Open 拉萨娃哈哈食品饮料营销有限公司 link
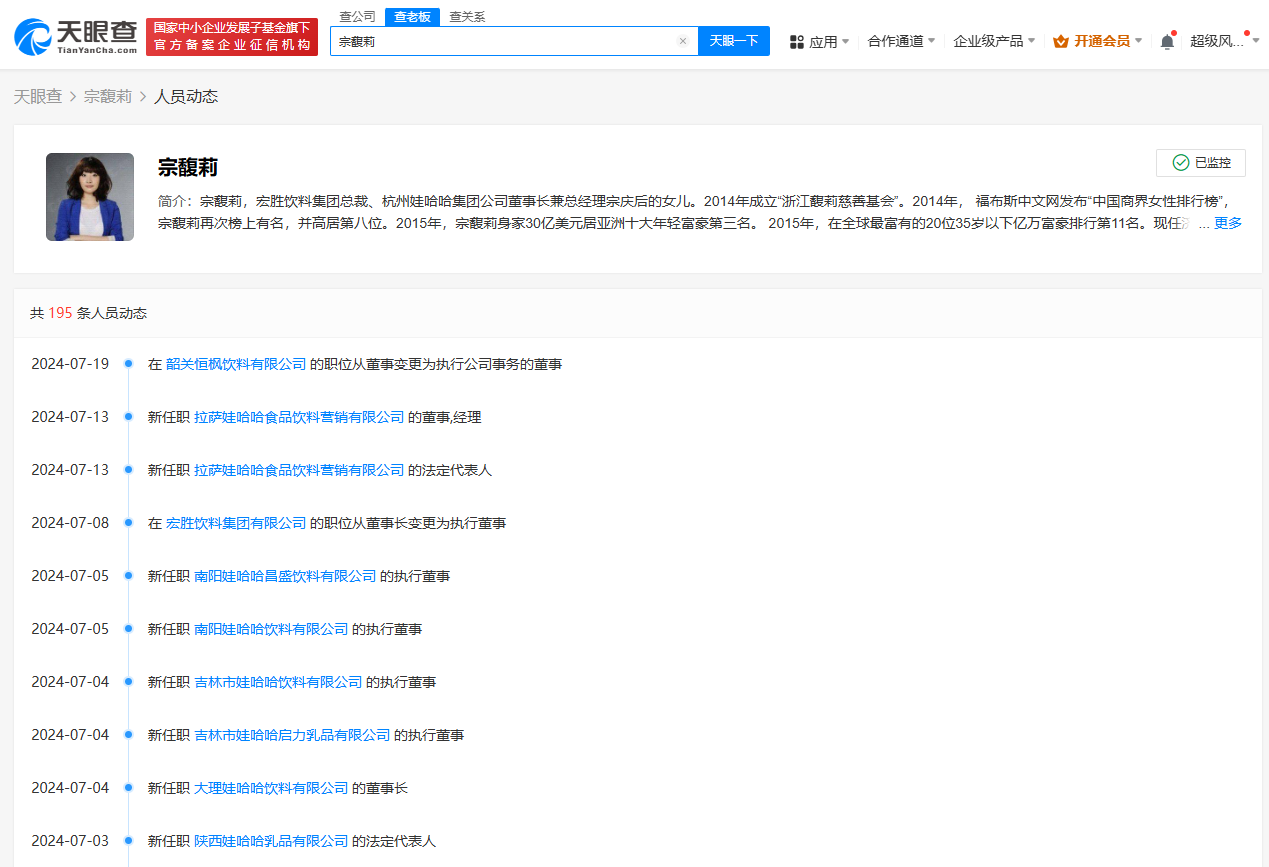This screenshot has height=867, width=1269. (296, 417)
